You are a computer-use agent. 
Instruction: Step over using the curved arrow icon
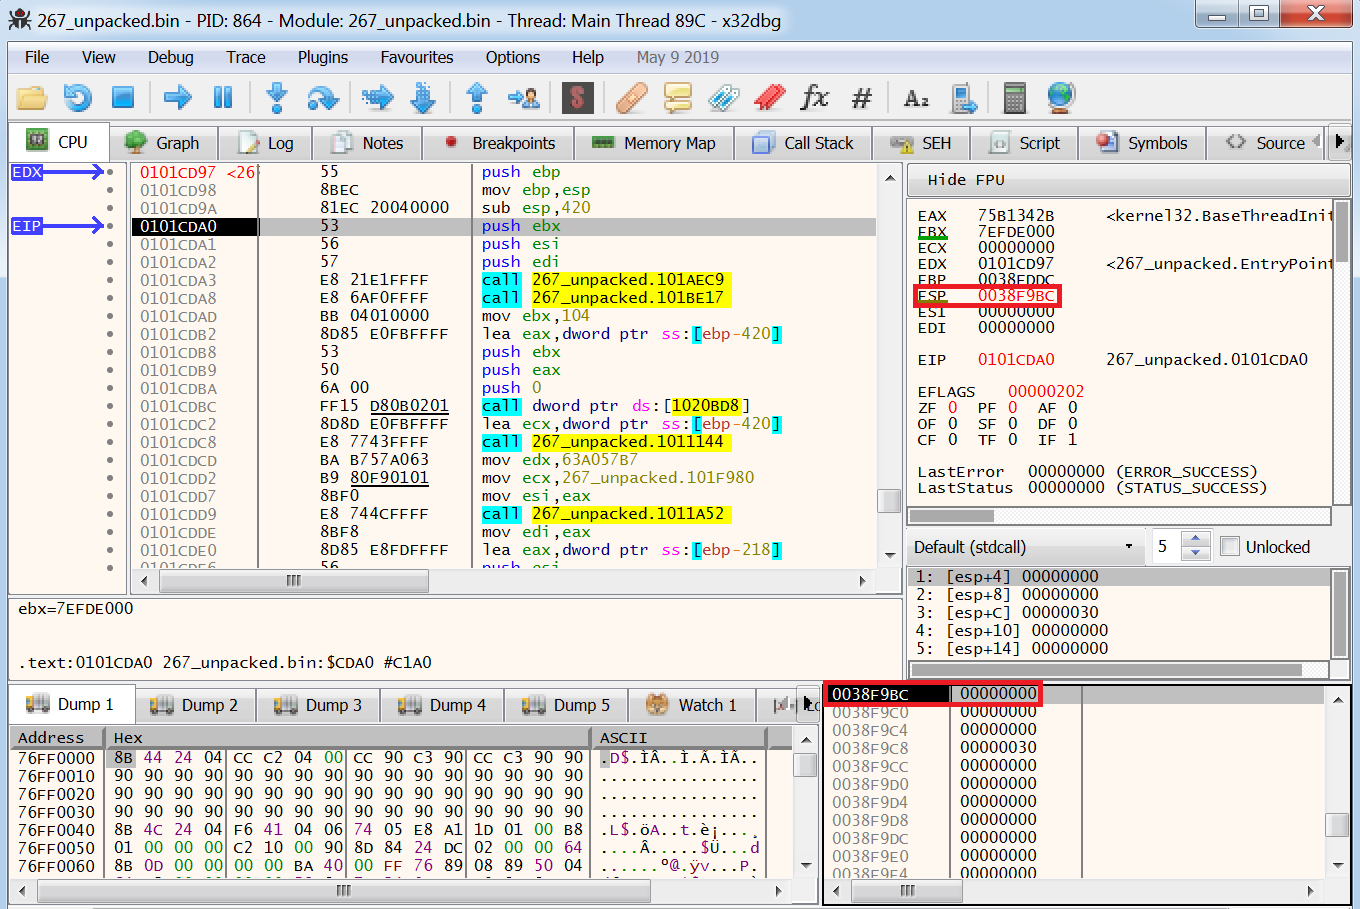pos(322,98)
